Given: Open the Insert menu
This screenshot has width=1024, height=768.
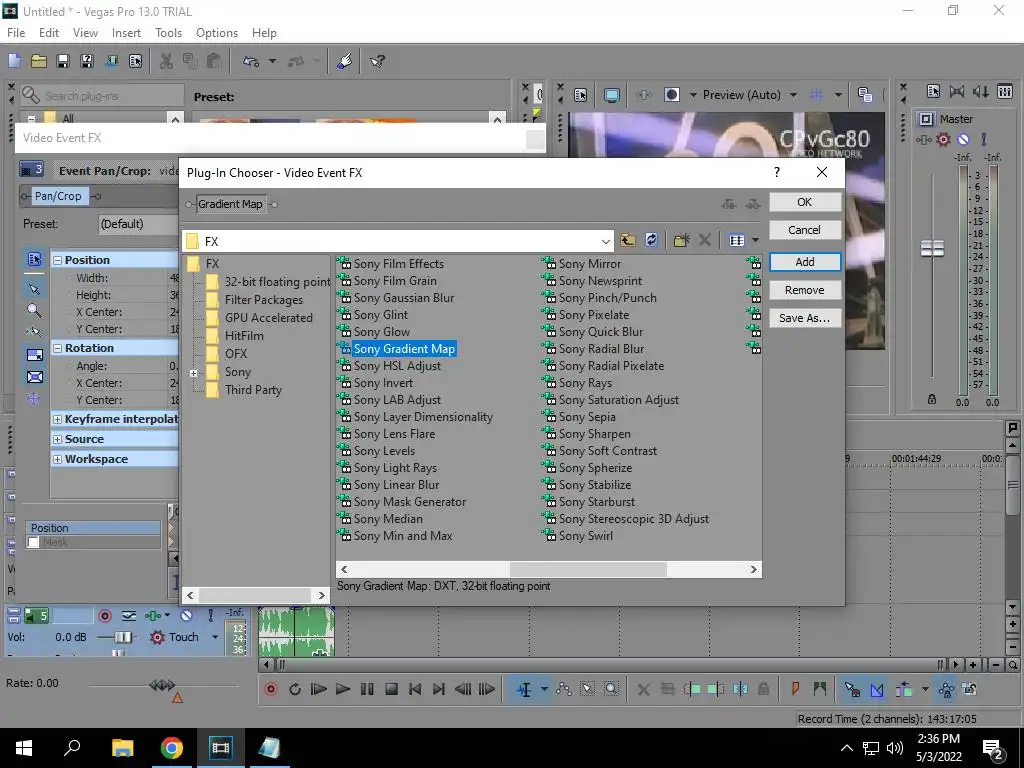Looking at the screenshot, I should (126, 33).
